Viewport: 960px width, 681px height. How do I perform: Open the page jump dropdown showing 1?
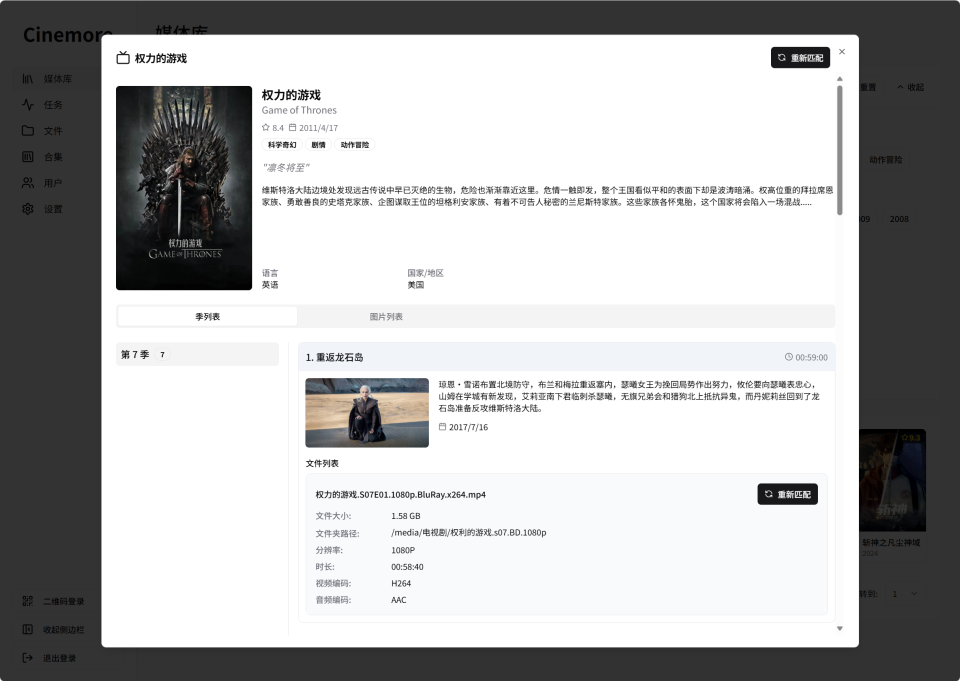pos(904,593)
